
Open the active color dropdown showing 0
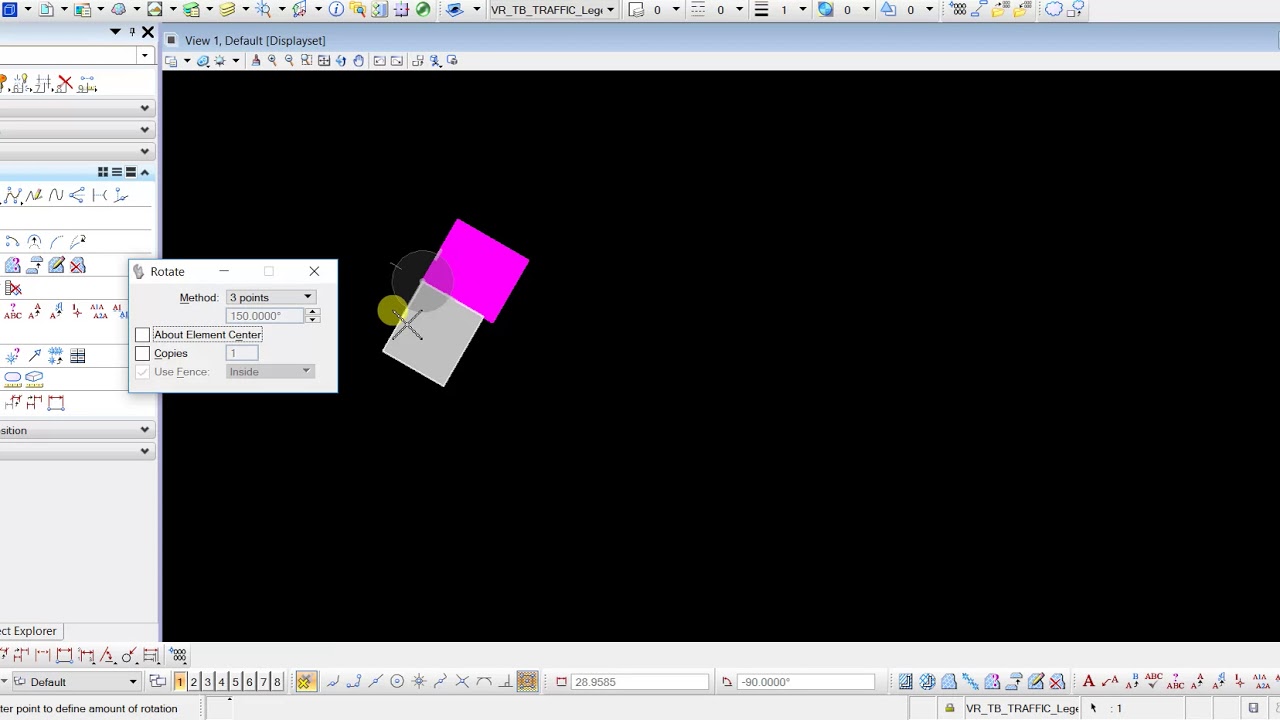(676, 10)
